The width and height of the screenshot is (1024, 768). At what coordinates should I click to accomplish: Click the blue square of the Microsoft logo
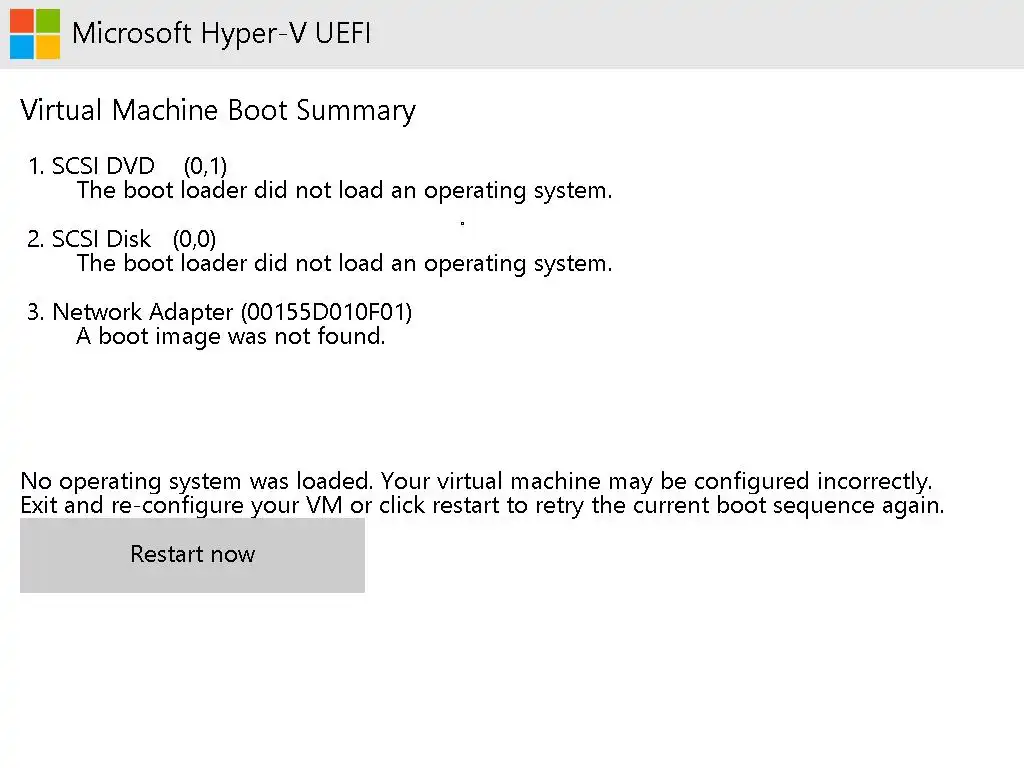[22, 46]
